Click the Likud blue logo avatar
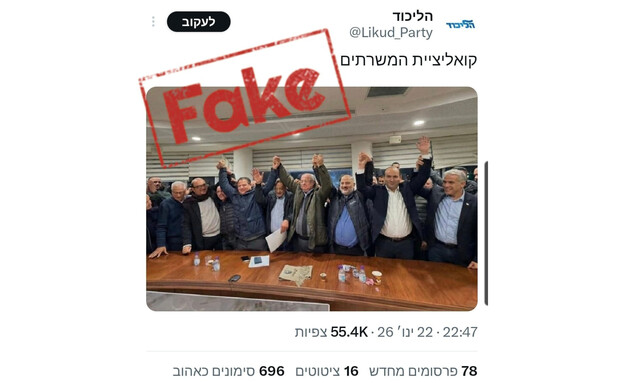624x383 pixels. coord(460,25)
